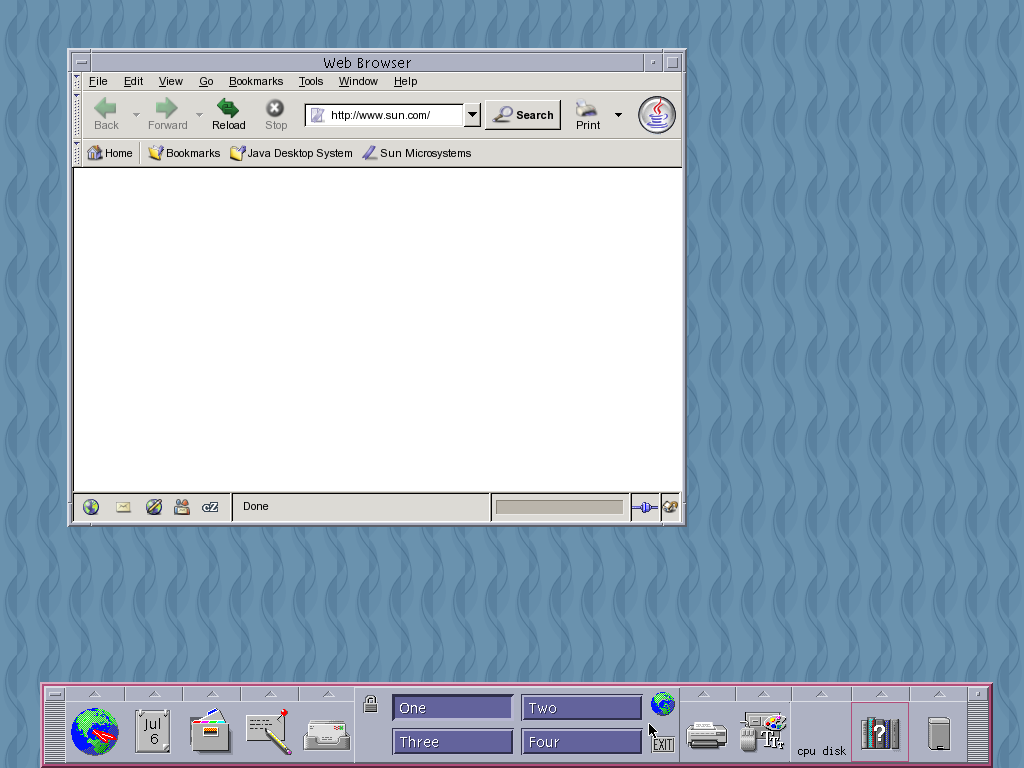Expand the subpanel above the printer icon
This screenshot has height=768, width=1024.
click(x=704, y=694)
